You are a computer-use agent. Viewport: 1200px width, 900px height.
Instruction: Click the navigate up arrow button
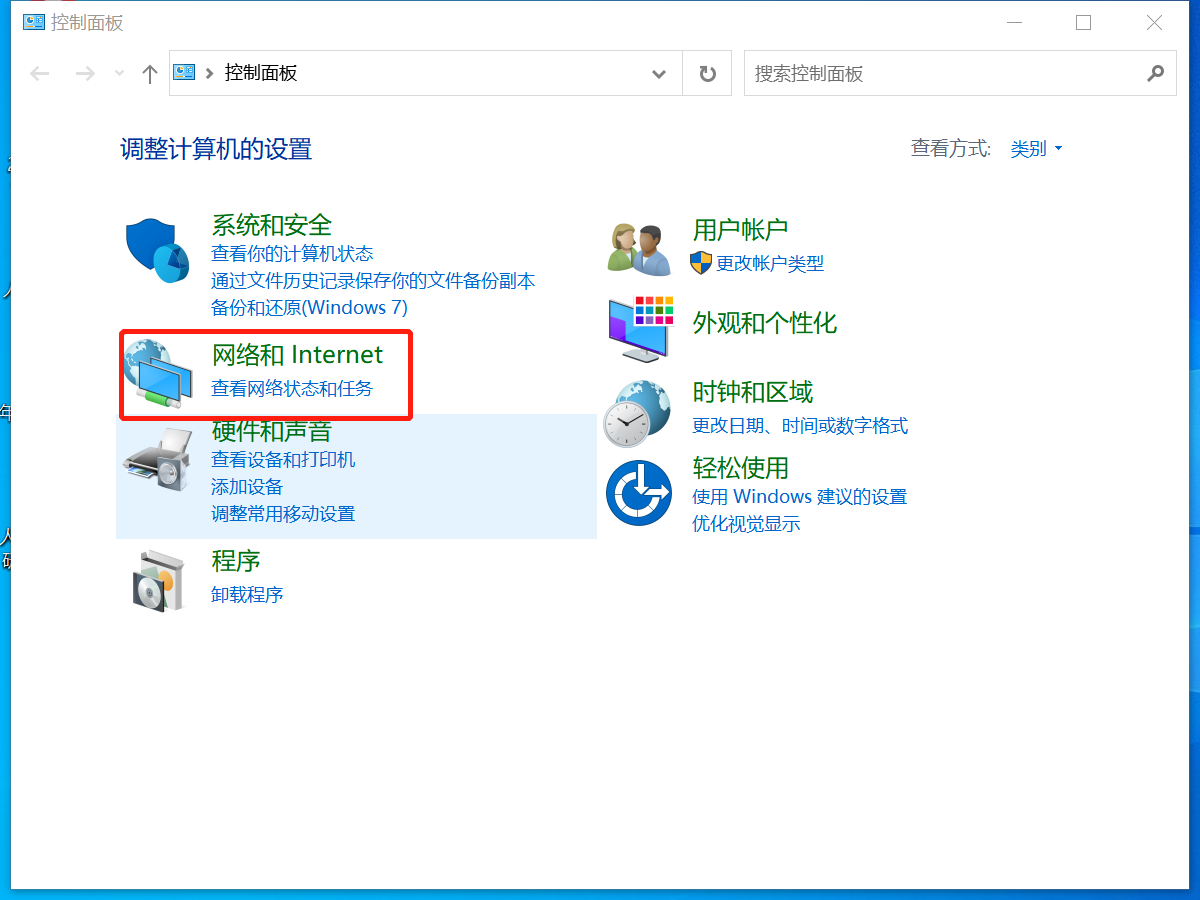click(149, 71)
